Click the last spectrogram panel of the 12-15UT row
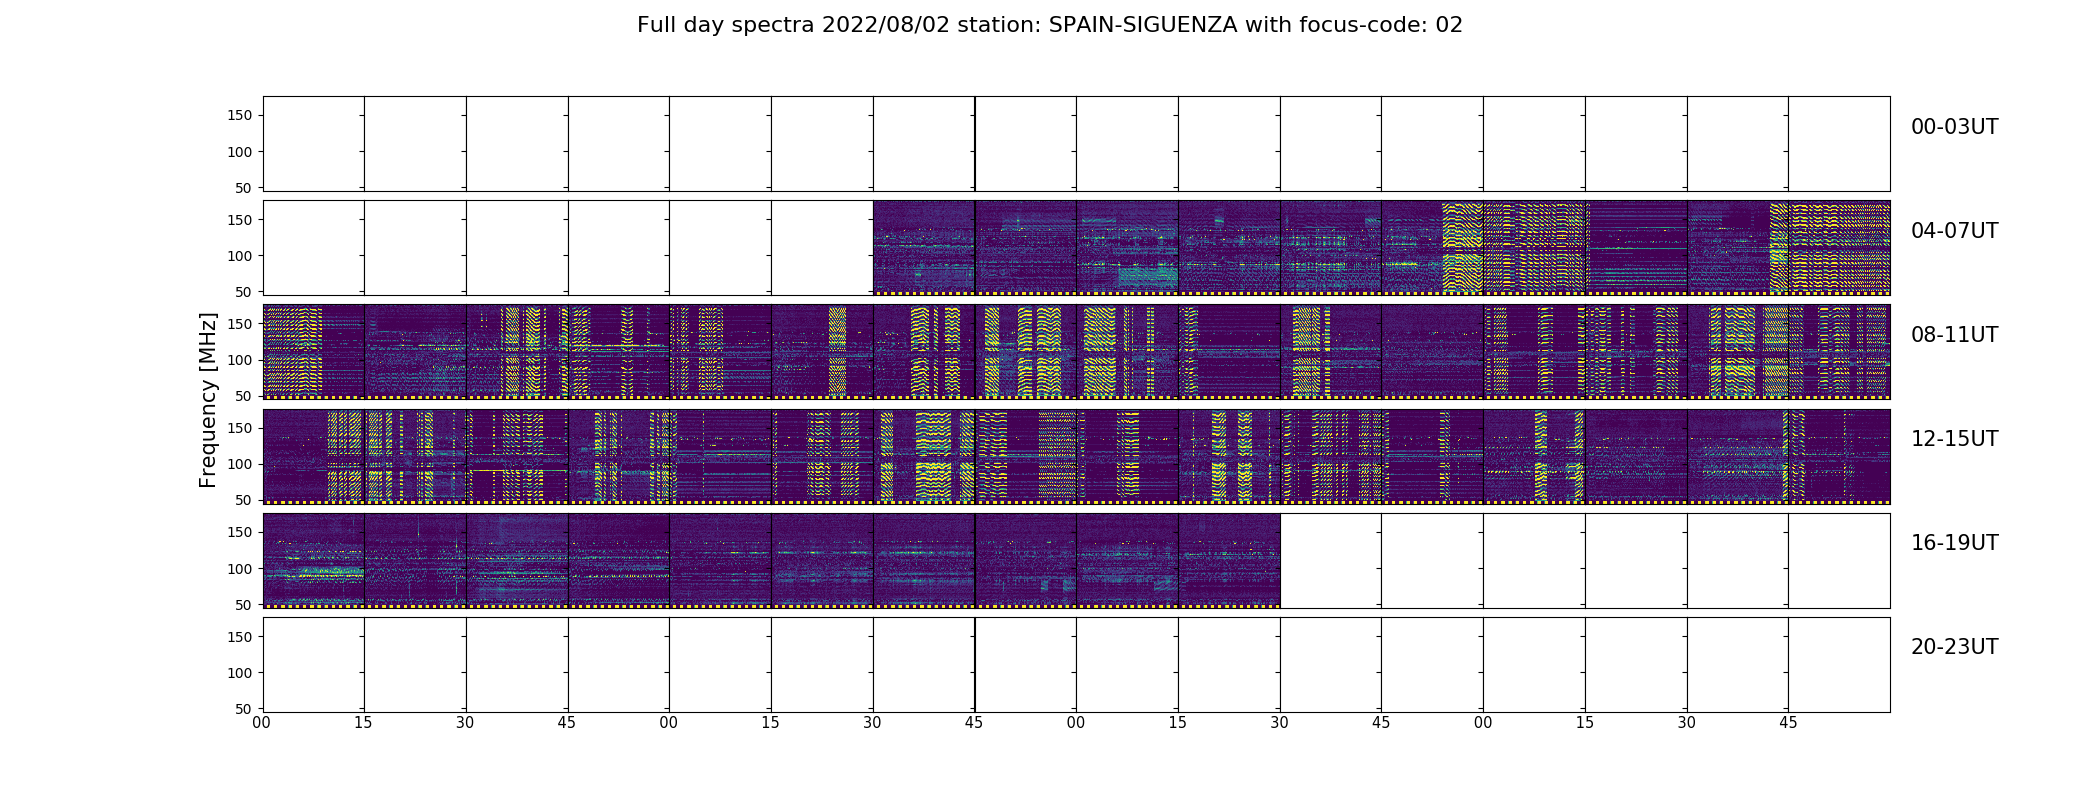2100x800 pixels. pyautogui.click(x=1839, y=456)
